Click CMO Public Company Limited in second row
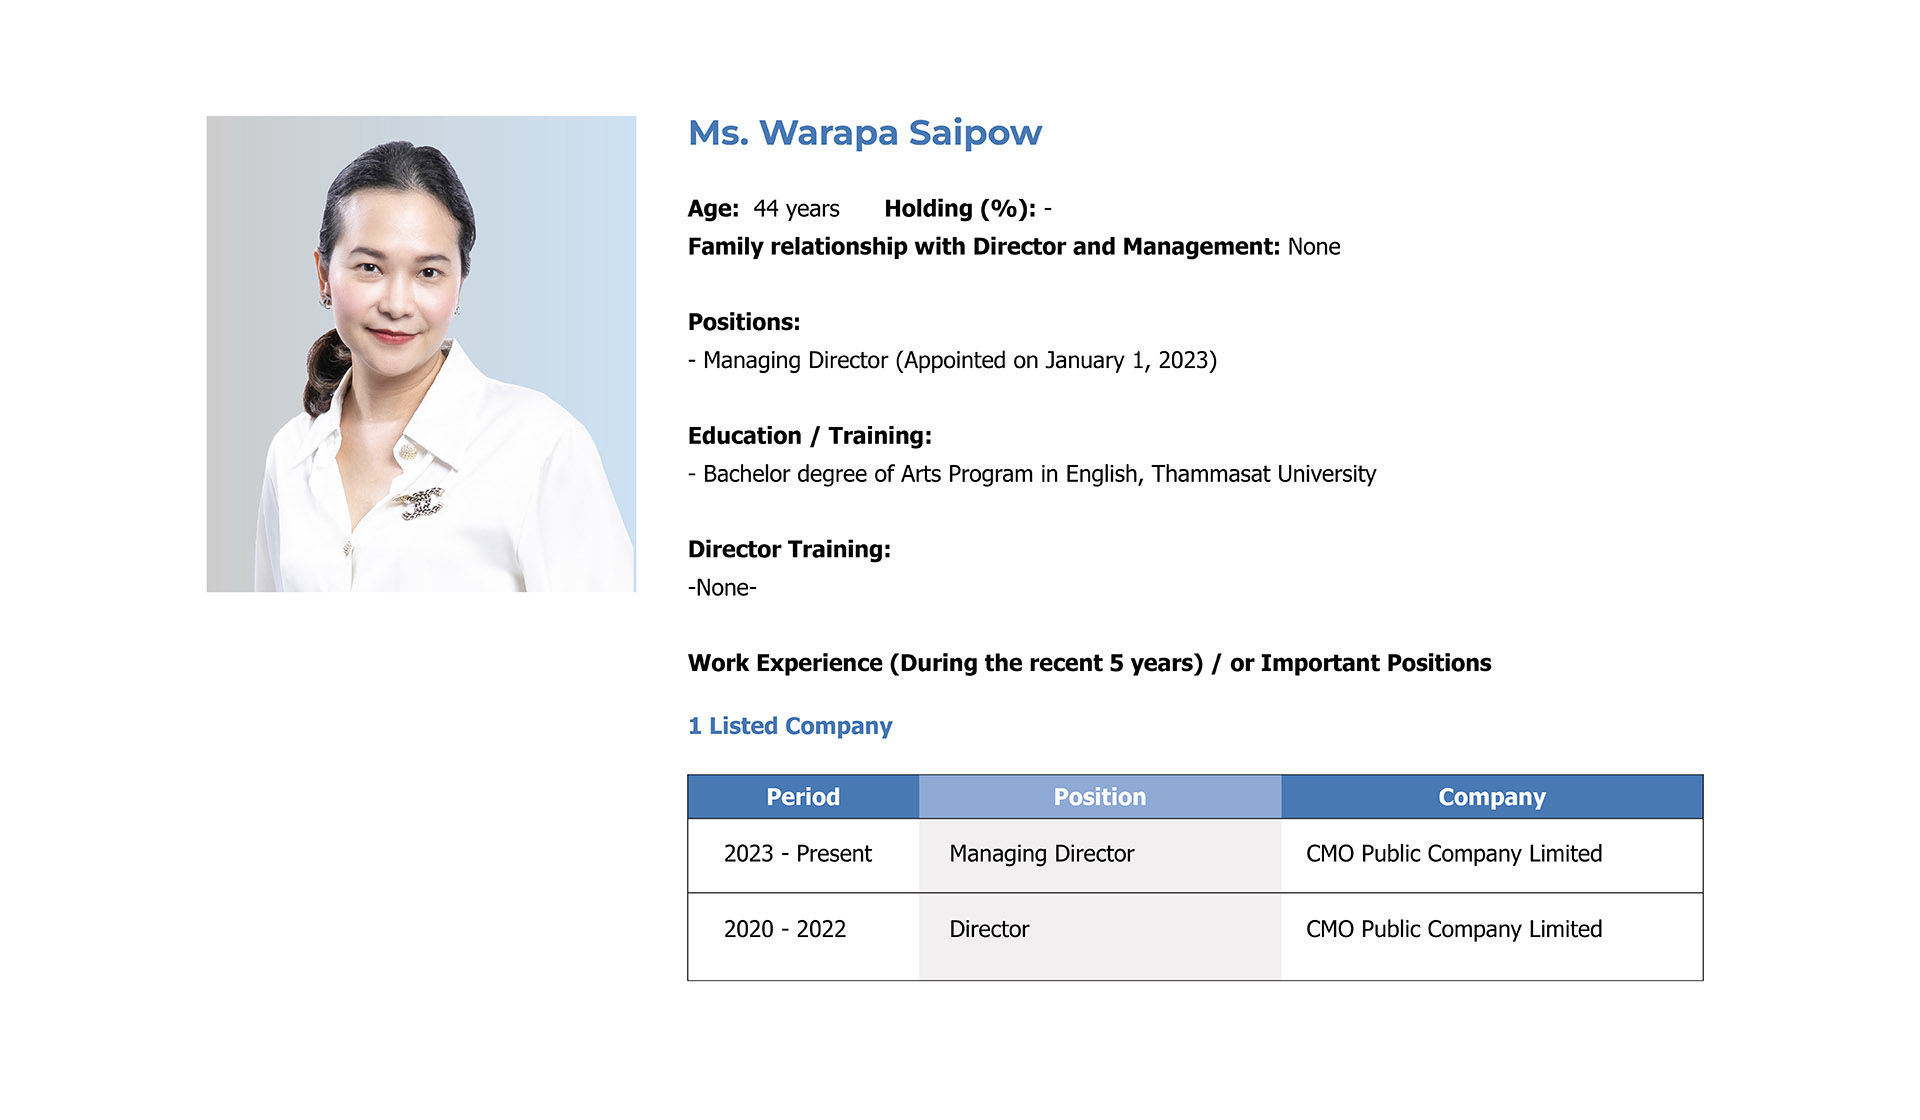The width and height of the screenshot is (1920, 1120). pos(1454,930)
